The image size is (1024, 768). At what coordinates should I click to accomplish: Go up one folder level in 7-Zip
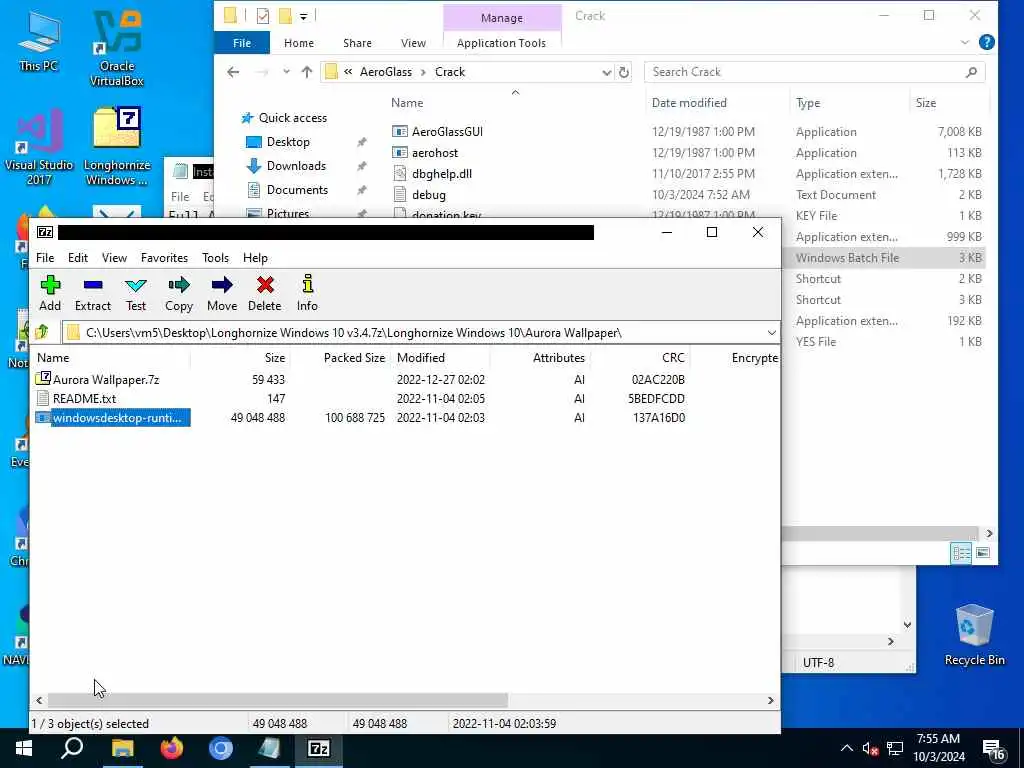point(42,332)
